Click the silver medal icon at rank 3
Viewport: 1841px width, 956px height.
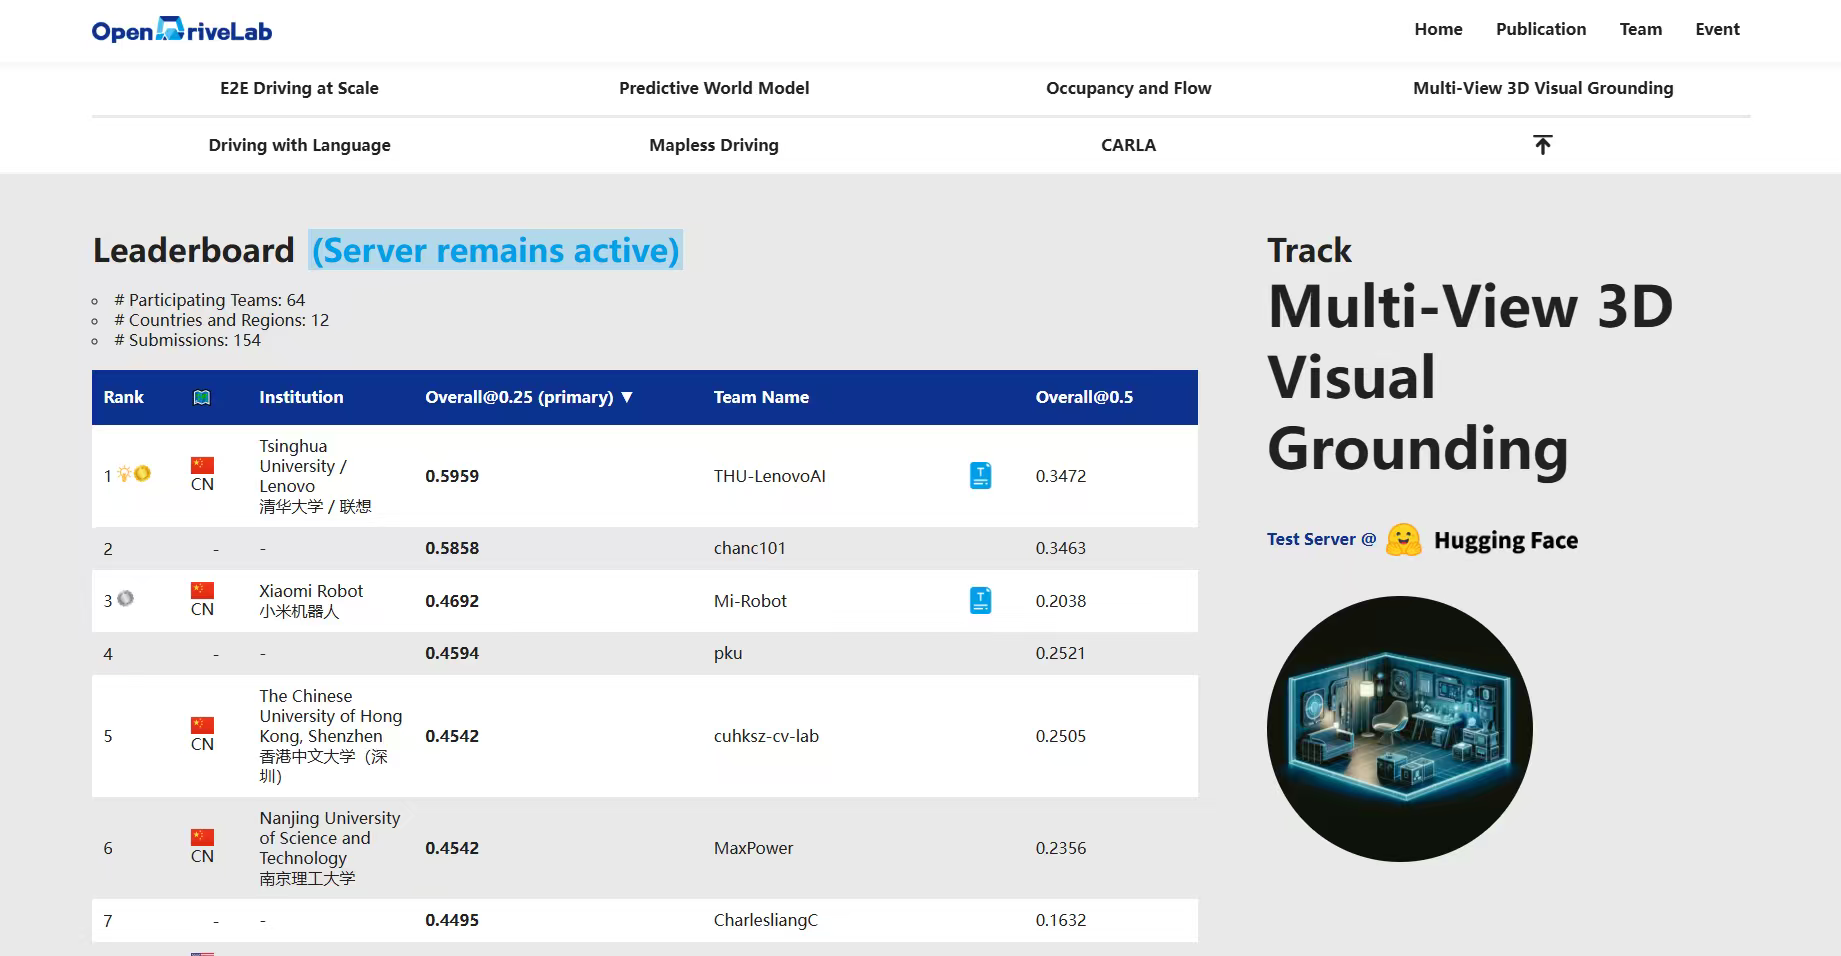pos(125,598)
